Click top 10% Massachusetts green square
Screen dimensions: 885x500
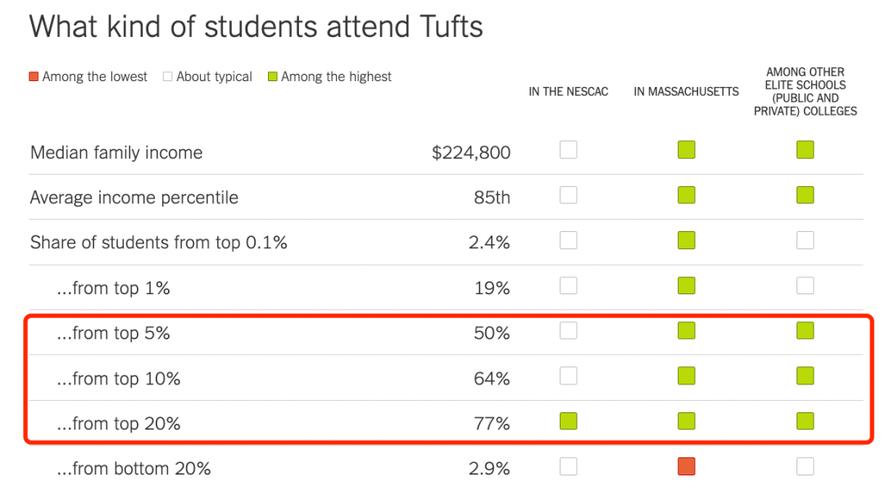click(686, 376)
